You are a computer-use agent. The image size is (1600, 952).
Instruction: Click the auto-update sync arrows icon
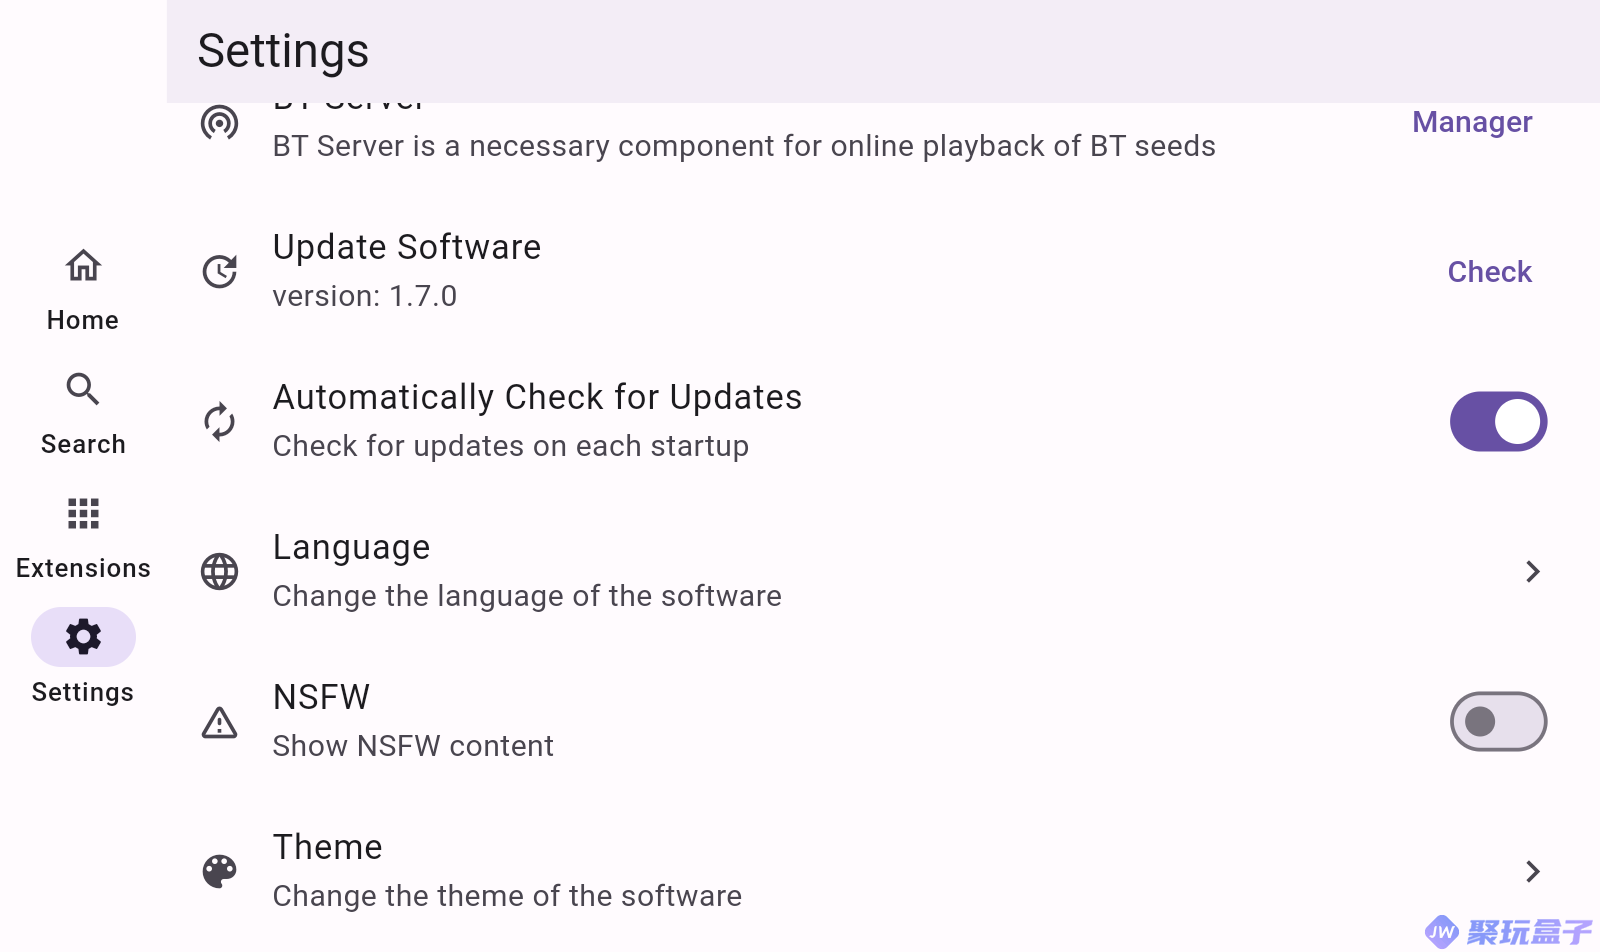pos(219,421)
